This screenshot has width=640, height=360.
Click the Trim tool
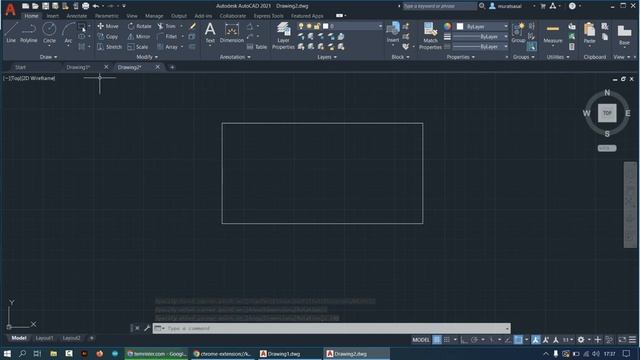point(167,26)
